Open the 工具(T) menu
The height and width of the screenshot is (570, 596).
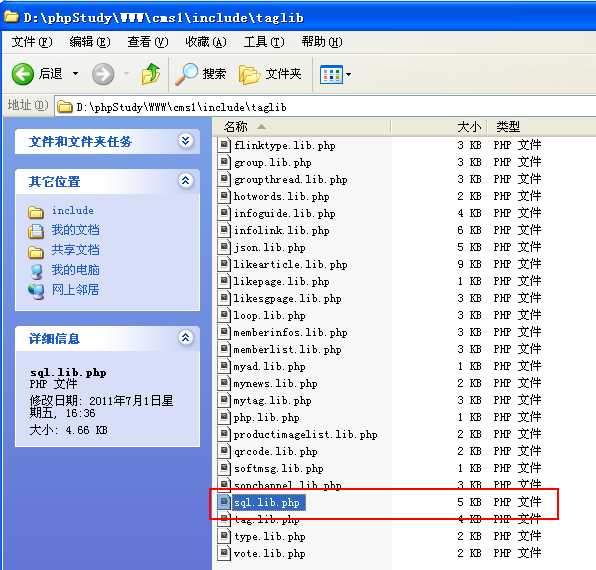coord(264,42)
